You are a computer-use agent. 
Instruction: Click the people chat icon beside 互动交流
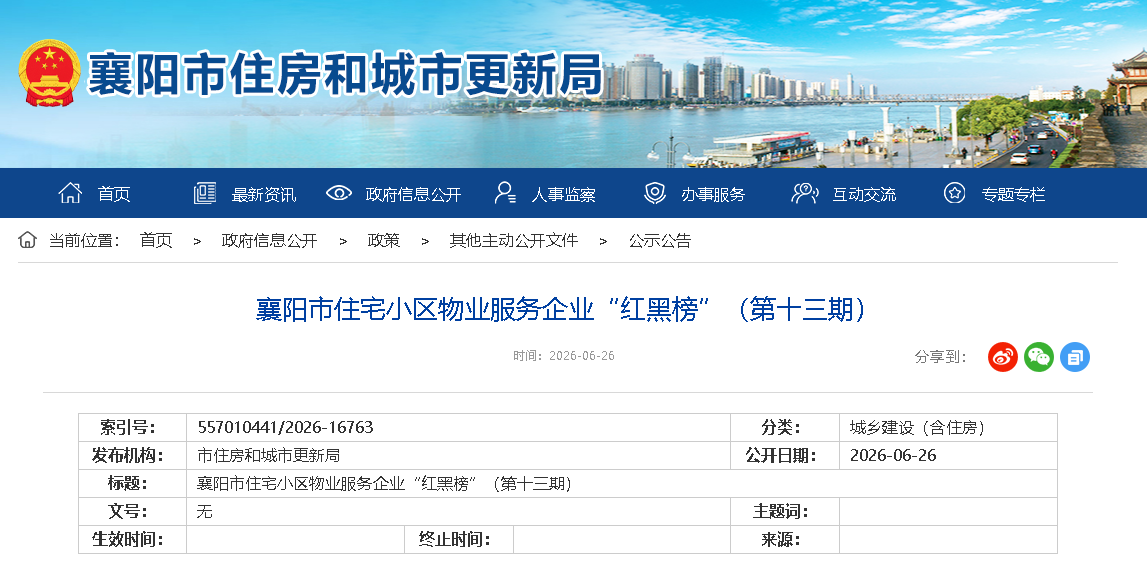(805, 193)
